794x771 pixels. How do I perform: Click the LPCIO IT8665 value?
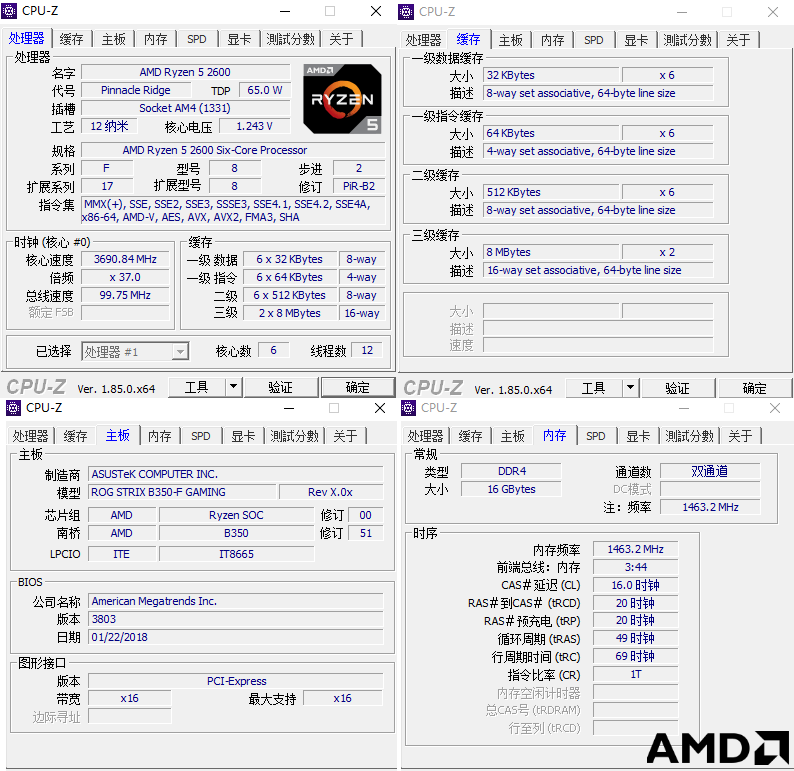tap(236, 554)
